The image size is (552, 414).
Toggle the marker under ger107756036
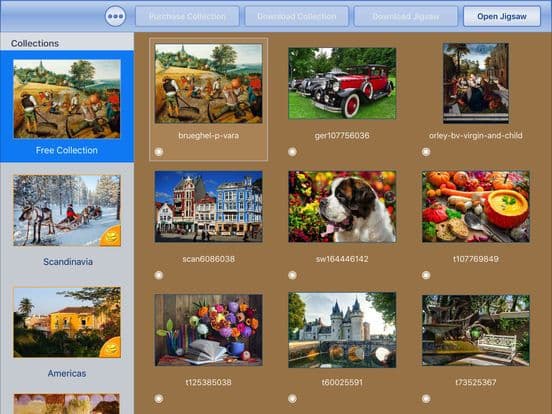[292, 152]
